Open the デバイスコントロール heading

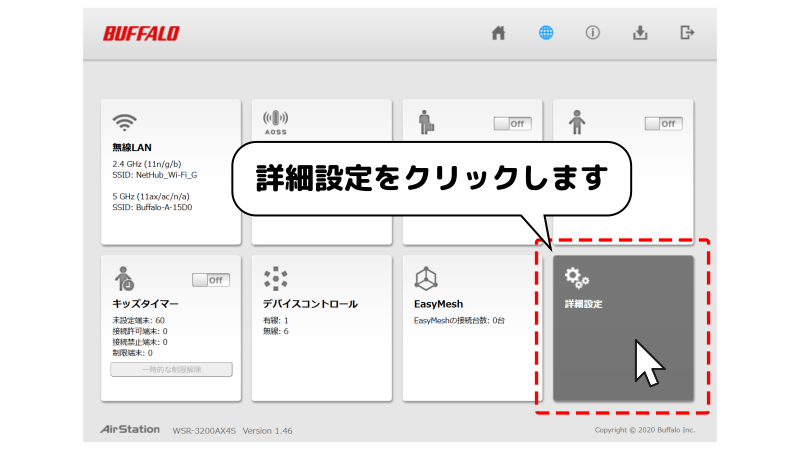[310, 304]
